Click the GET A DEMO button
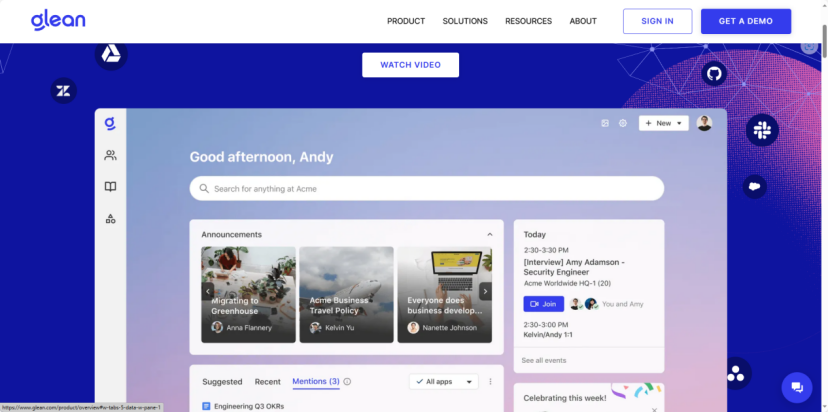 (745, 21)
